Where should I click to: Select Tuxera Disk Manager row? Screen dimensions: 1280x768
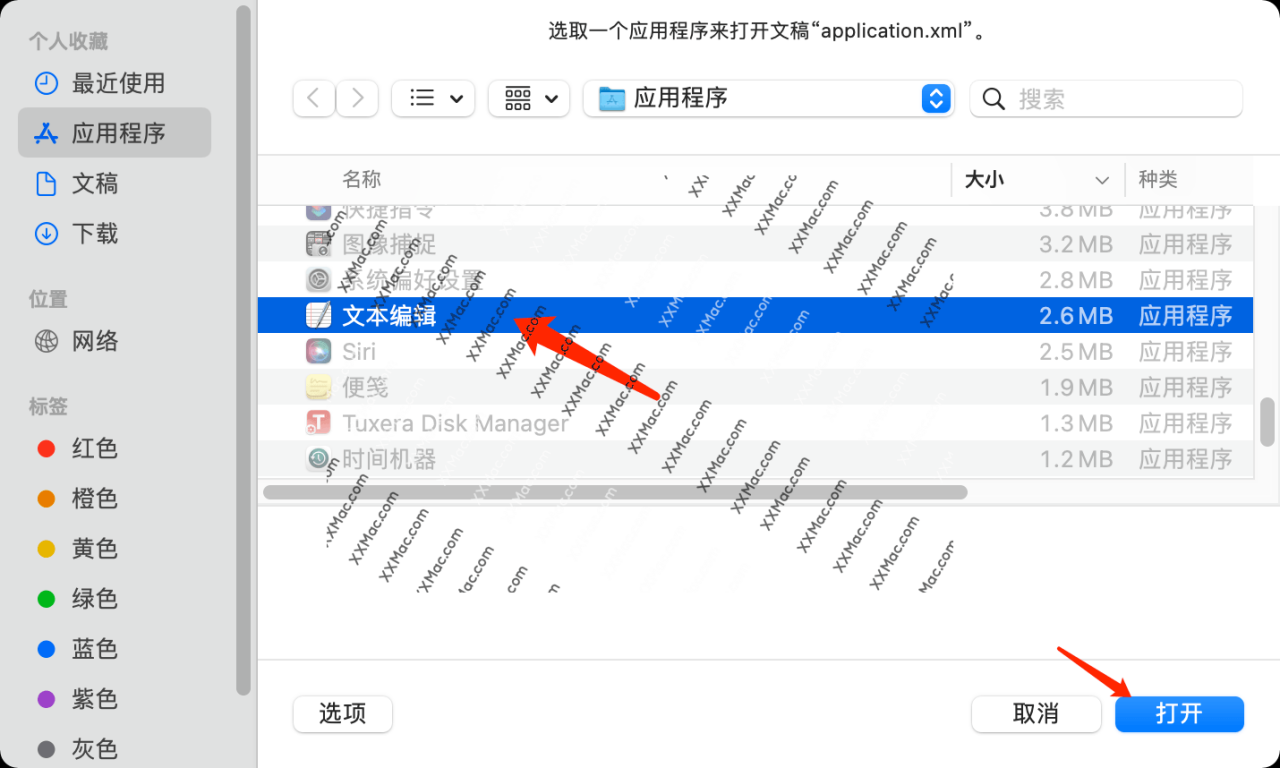(x=756, y=423)
